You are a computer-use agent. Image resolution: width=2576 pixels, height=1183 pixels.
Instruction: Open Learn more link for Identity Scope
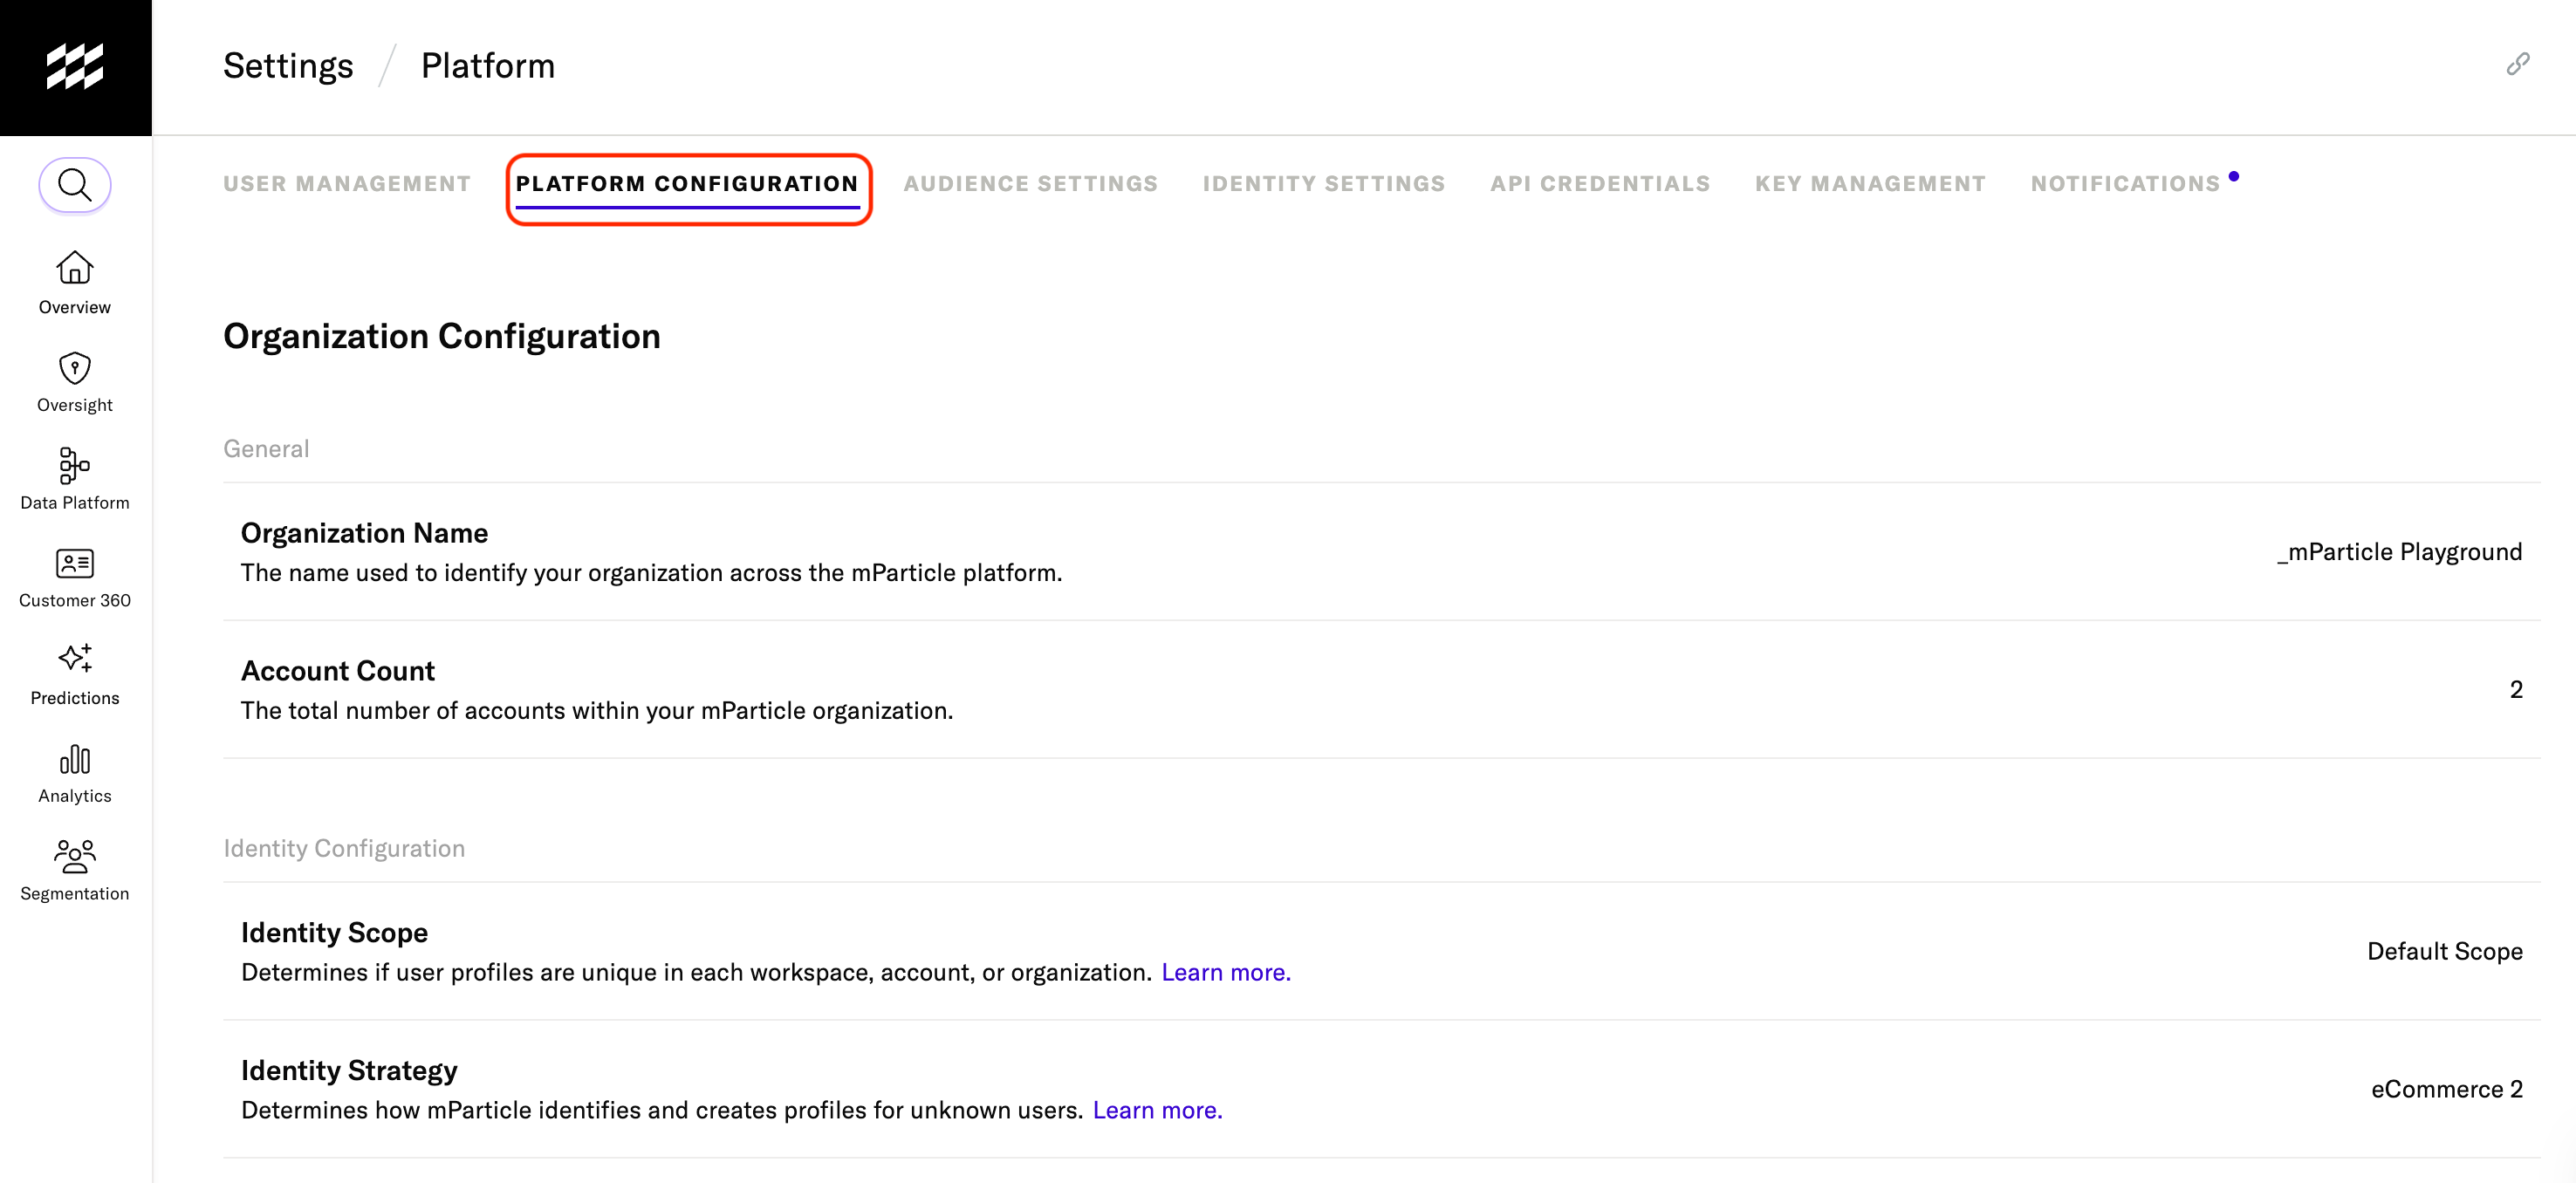(x=1226, y=972)
